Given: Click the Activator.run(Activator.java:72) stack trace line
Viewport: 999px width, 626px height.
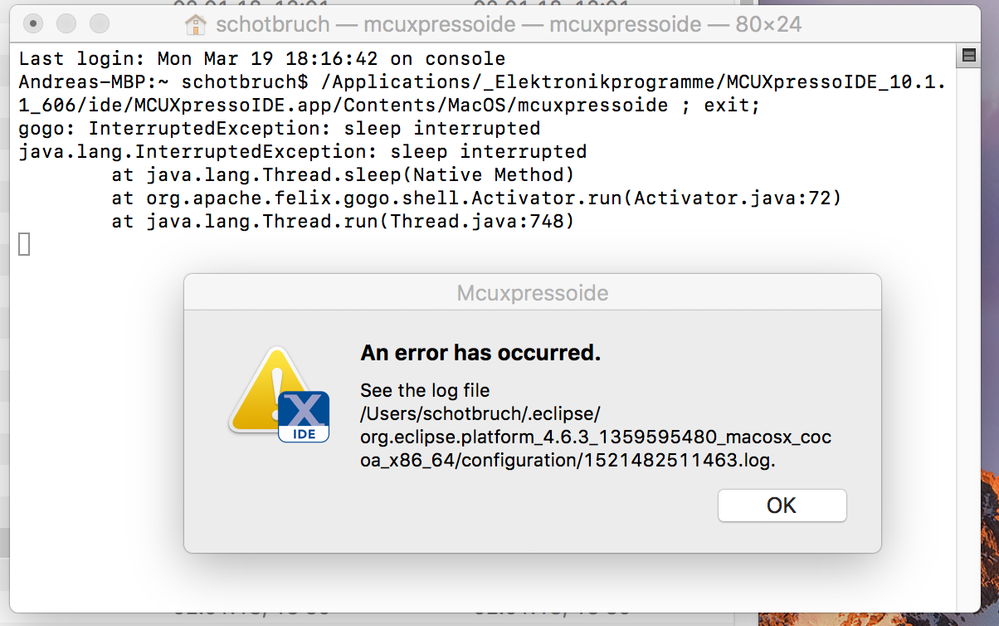Looking at the screenshot, I should point(476,198).
